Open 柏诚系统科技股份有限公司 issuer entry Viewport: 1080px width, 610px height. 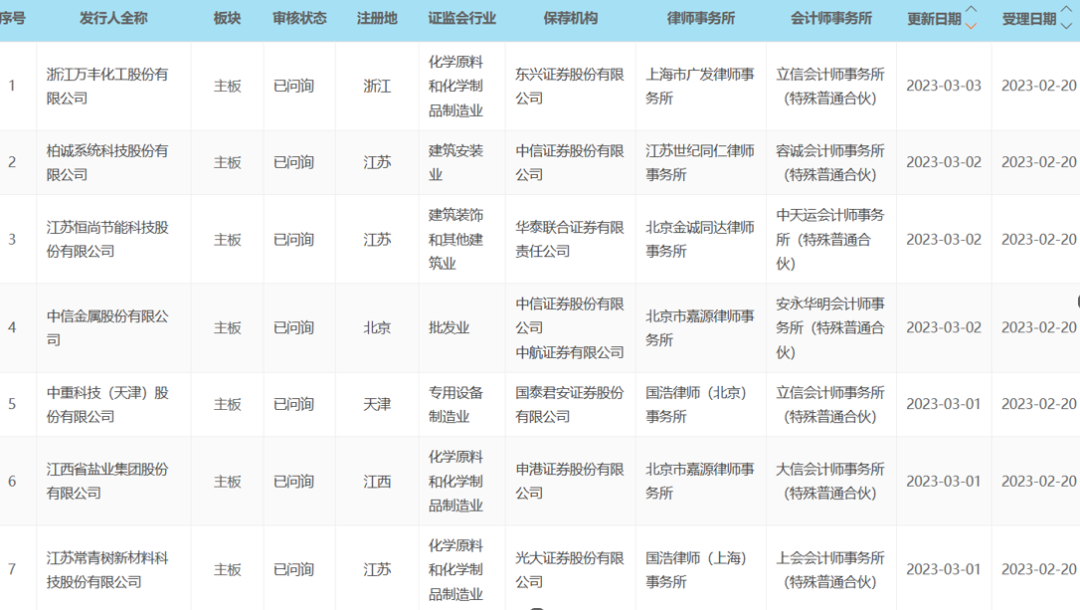pos(107,162)
